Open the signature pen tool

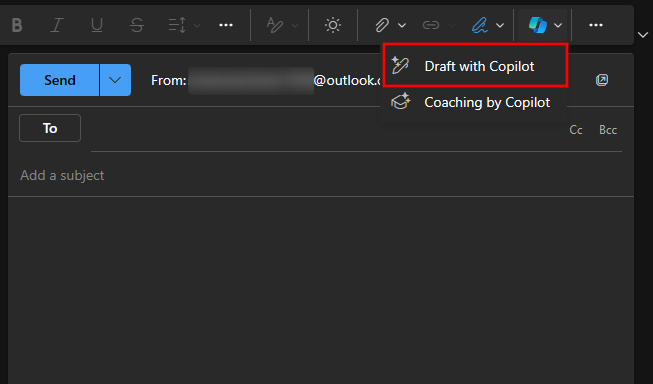pyautogui.click(x=479, y=25)
